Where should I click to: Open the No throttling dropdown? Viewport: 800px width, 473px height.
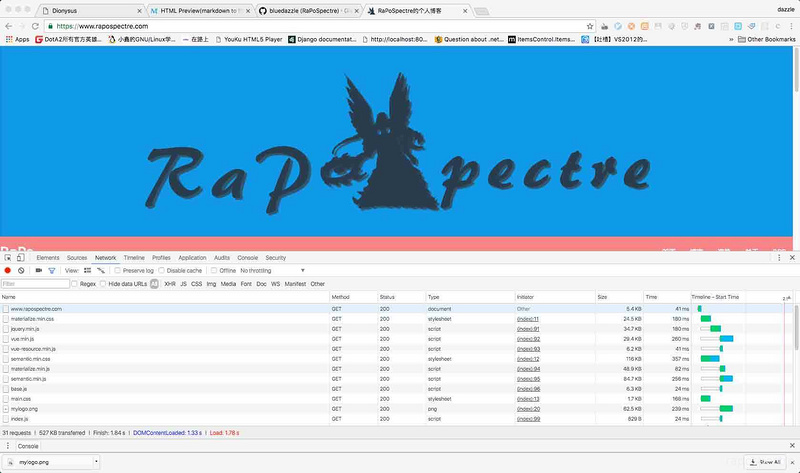tap(272, 270)
